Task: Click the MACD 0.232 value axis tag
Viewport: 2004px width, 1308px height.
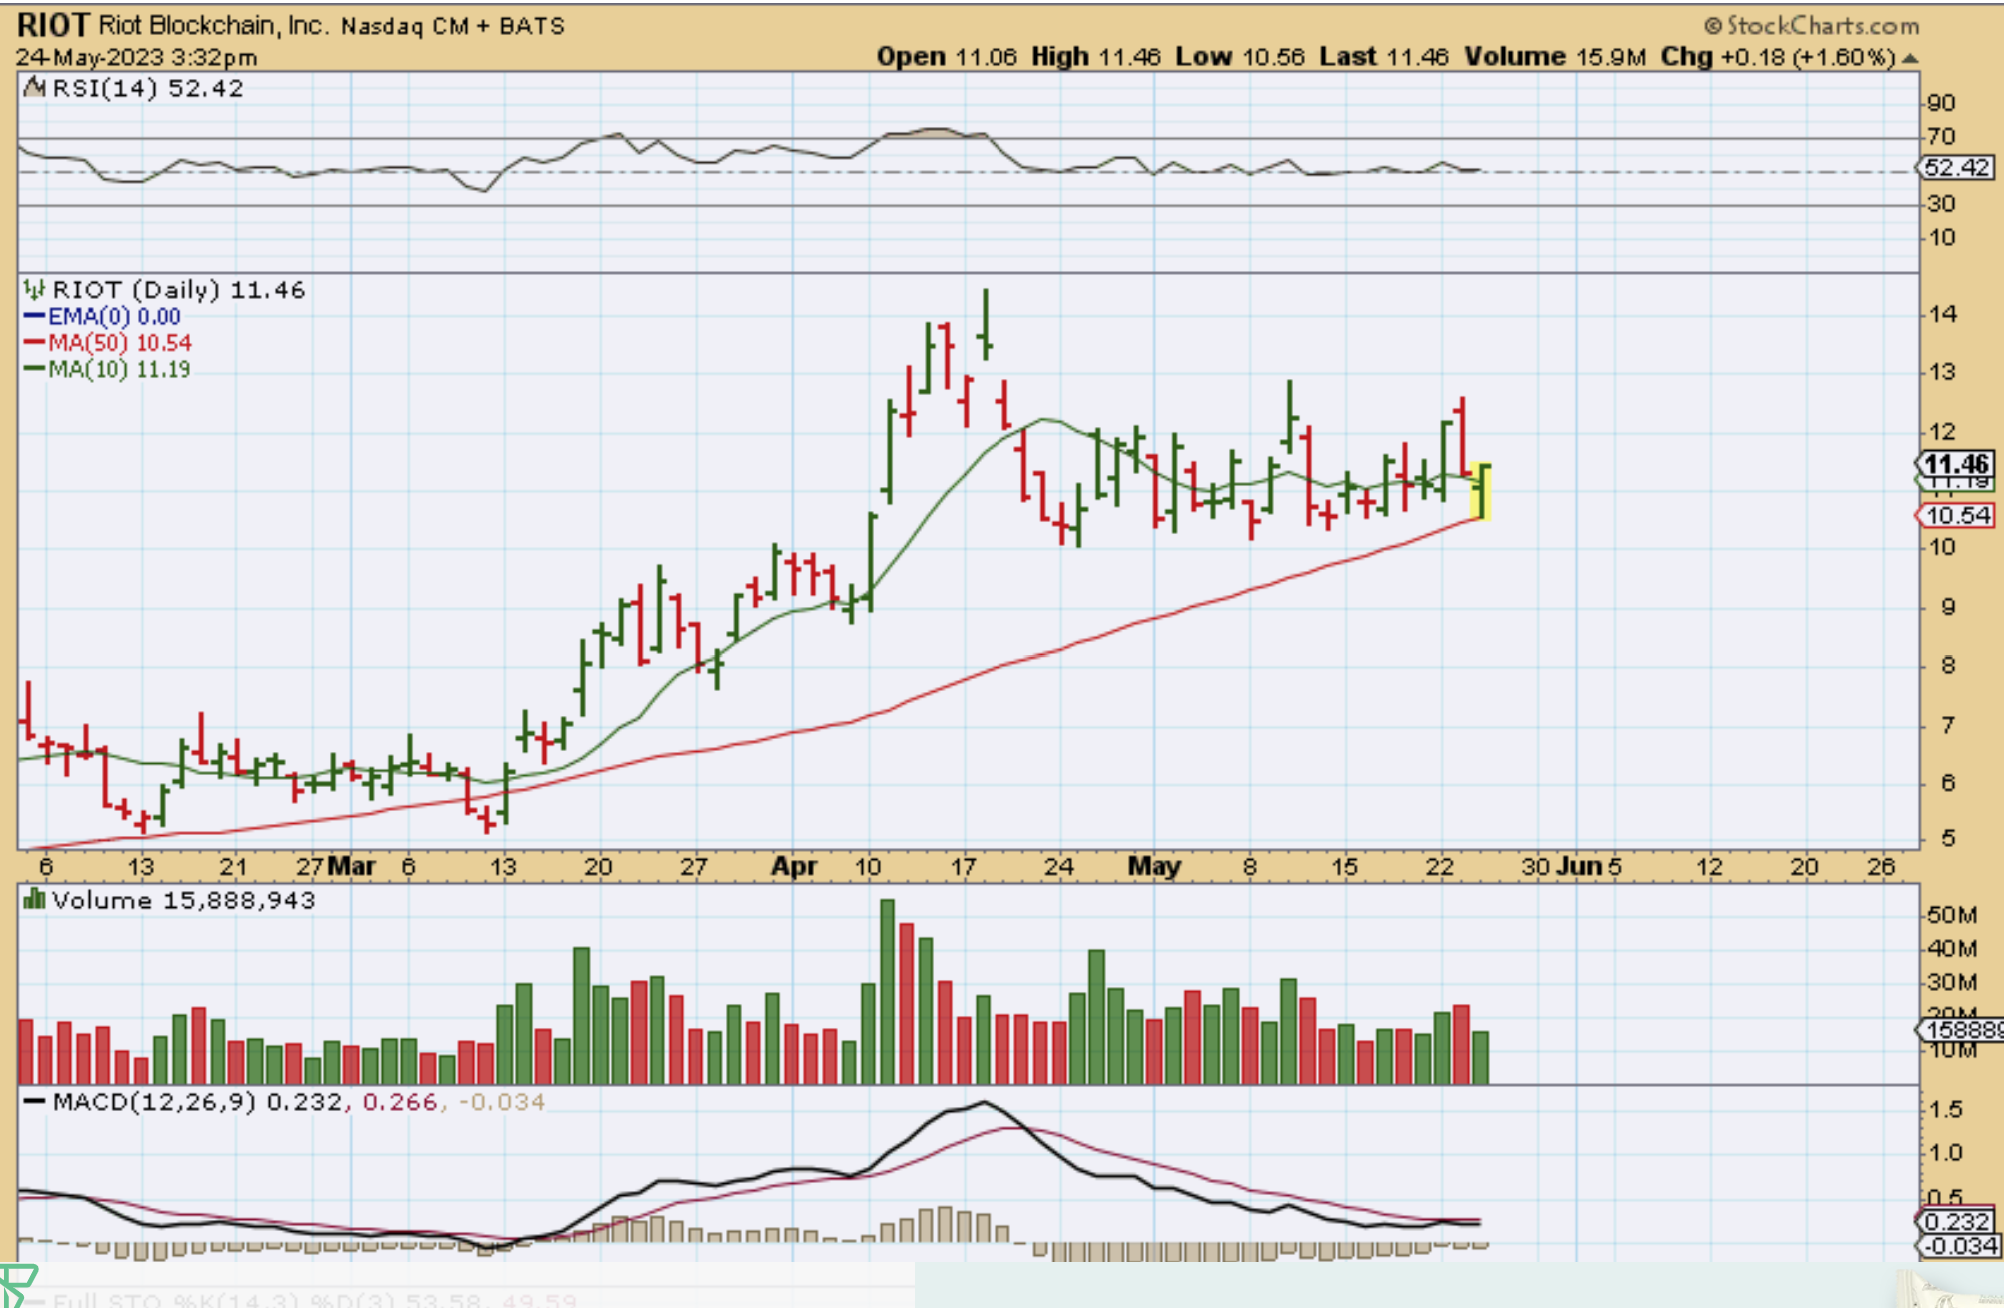Action: coord(1956,1221)
